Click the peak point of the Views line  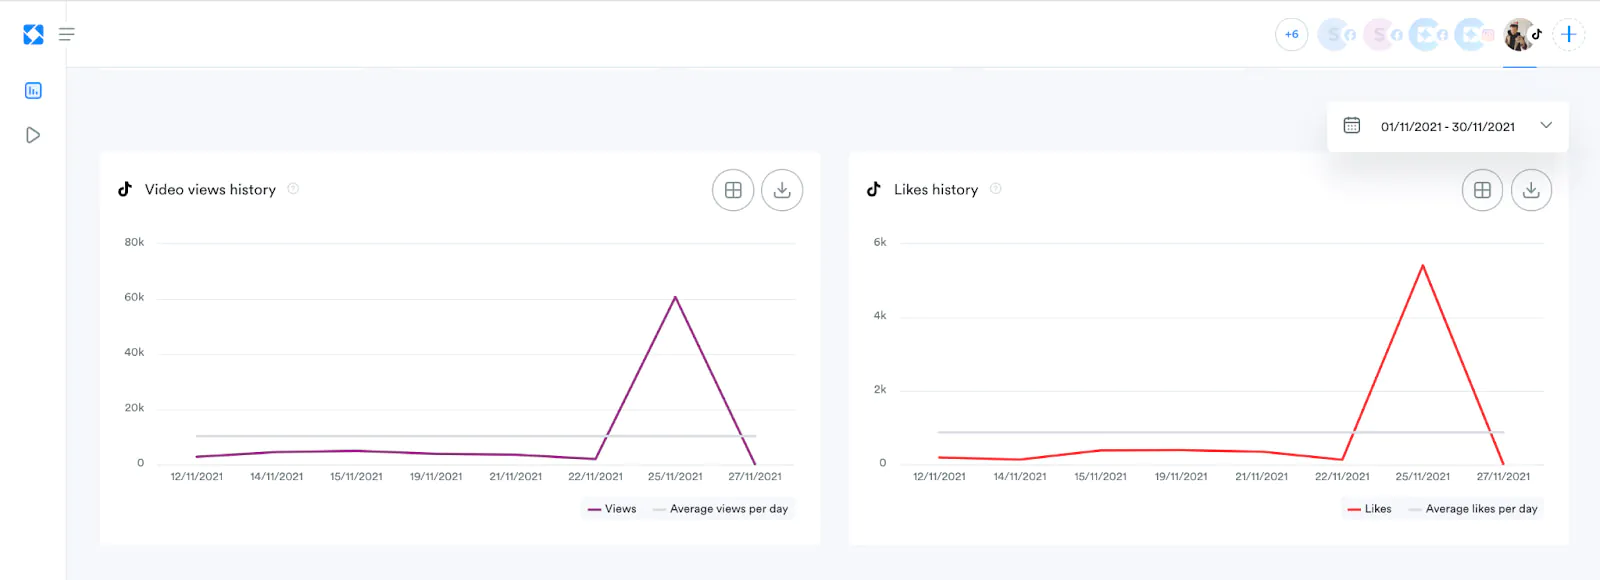[x=676, y=297]
